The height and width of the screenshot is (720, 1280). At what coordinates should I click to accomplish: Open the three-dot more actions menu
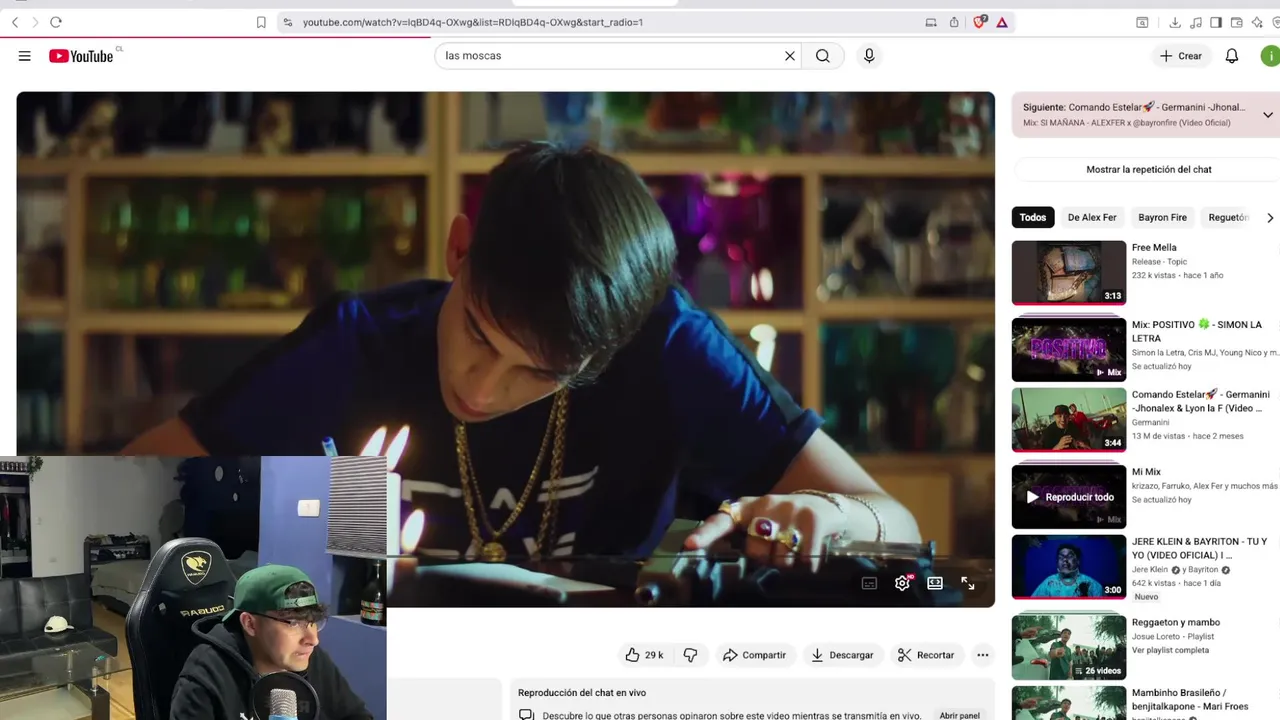coord(983,655)
